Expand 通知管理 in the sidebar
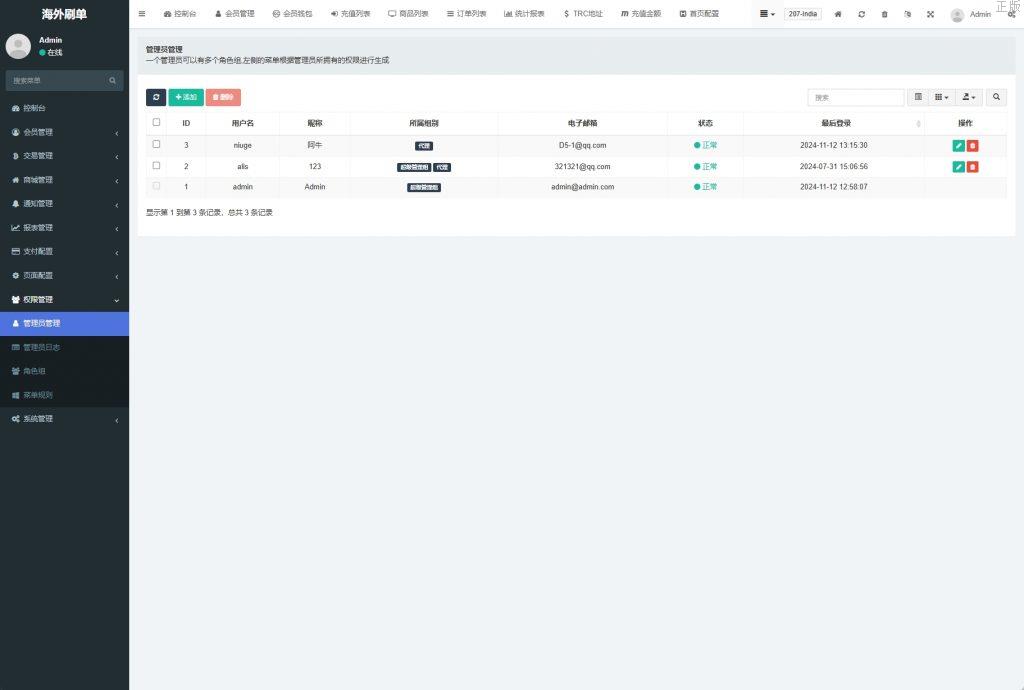 pos(64,204)
